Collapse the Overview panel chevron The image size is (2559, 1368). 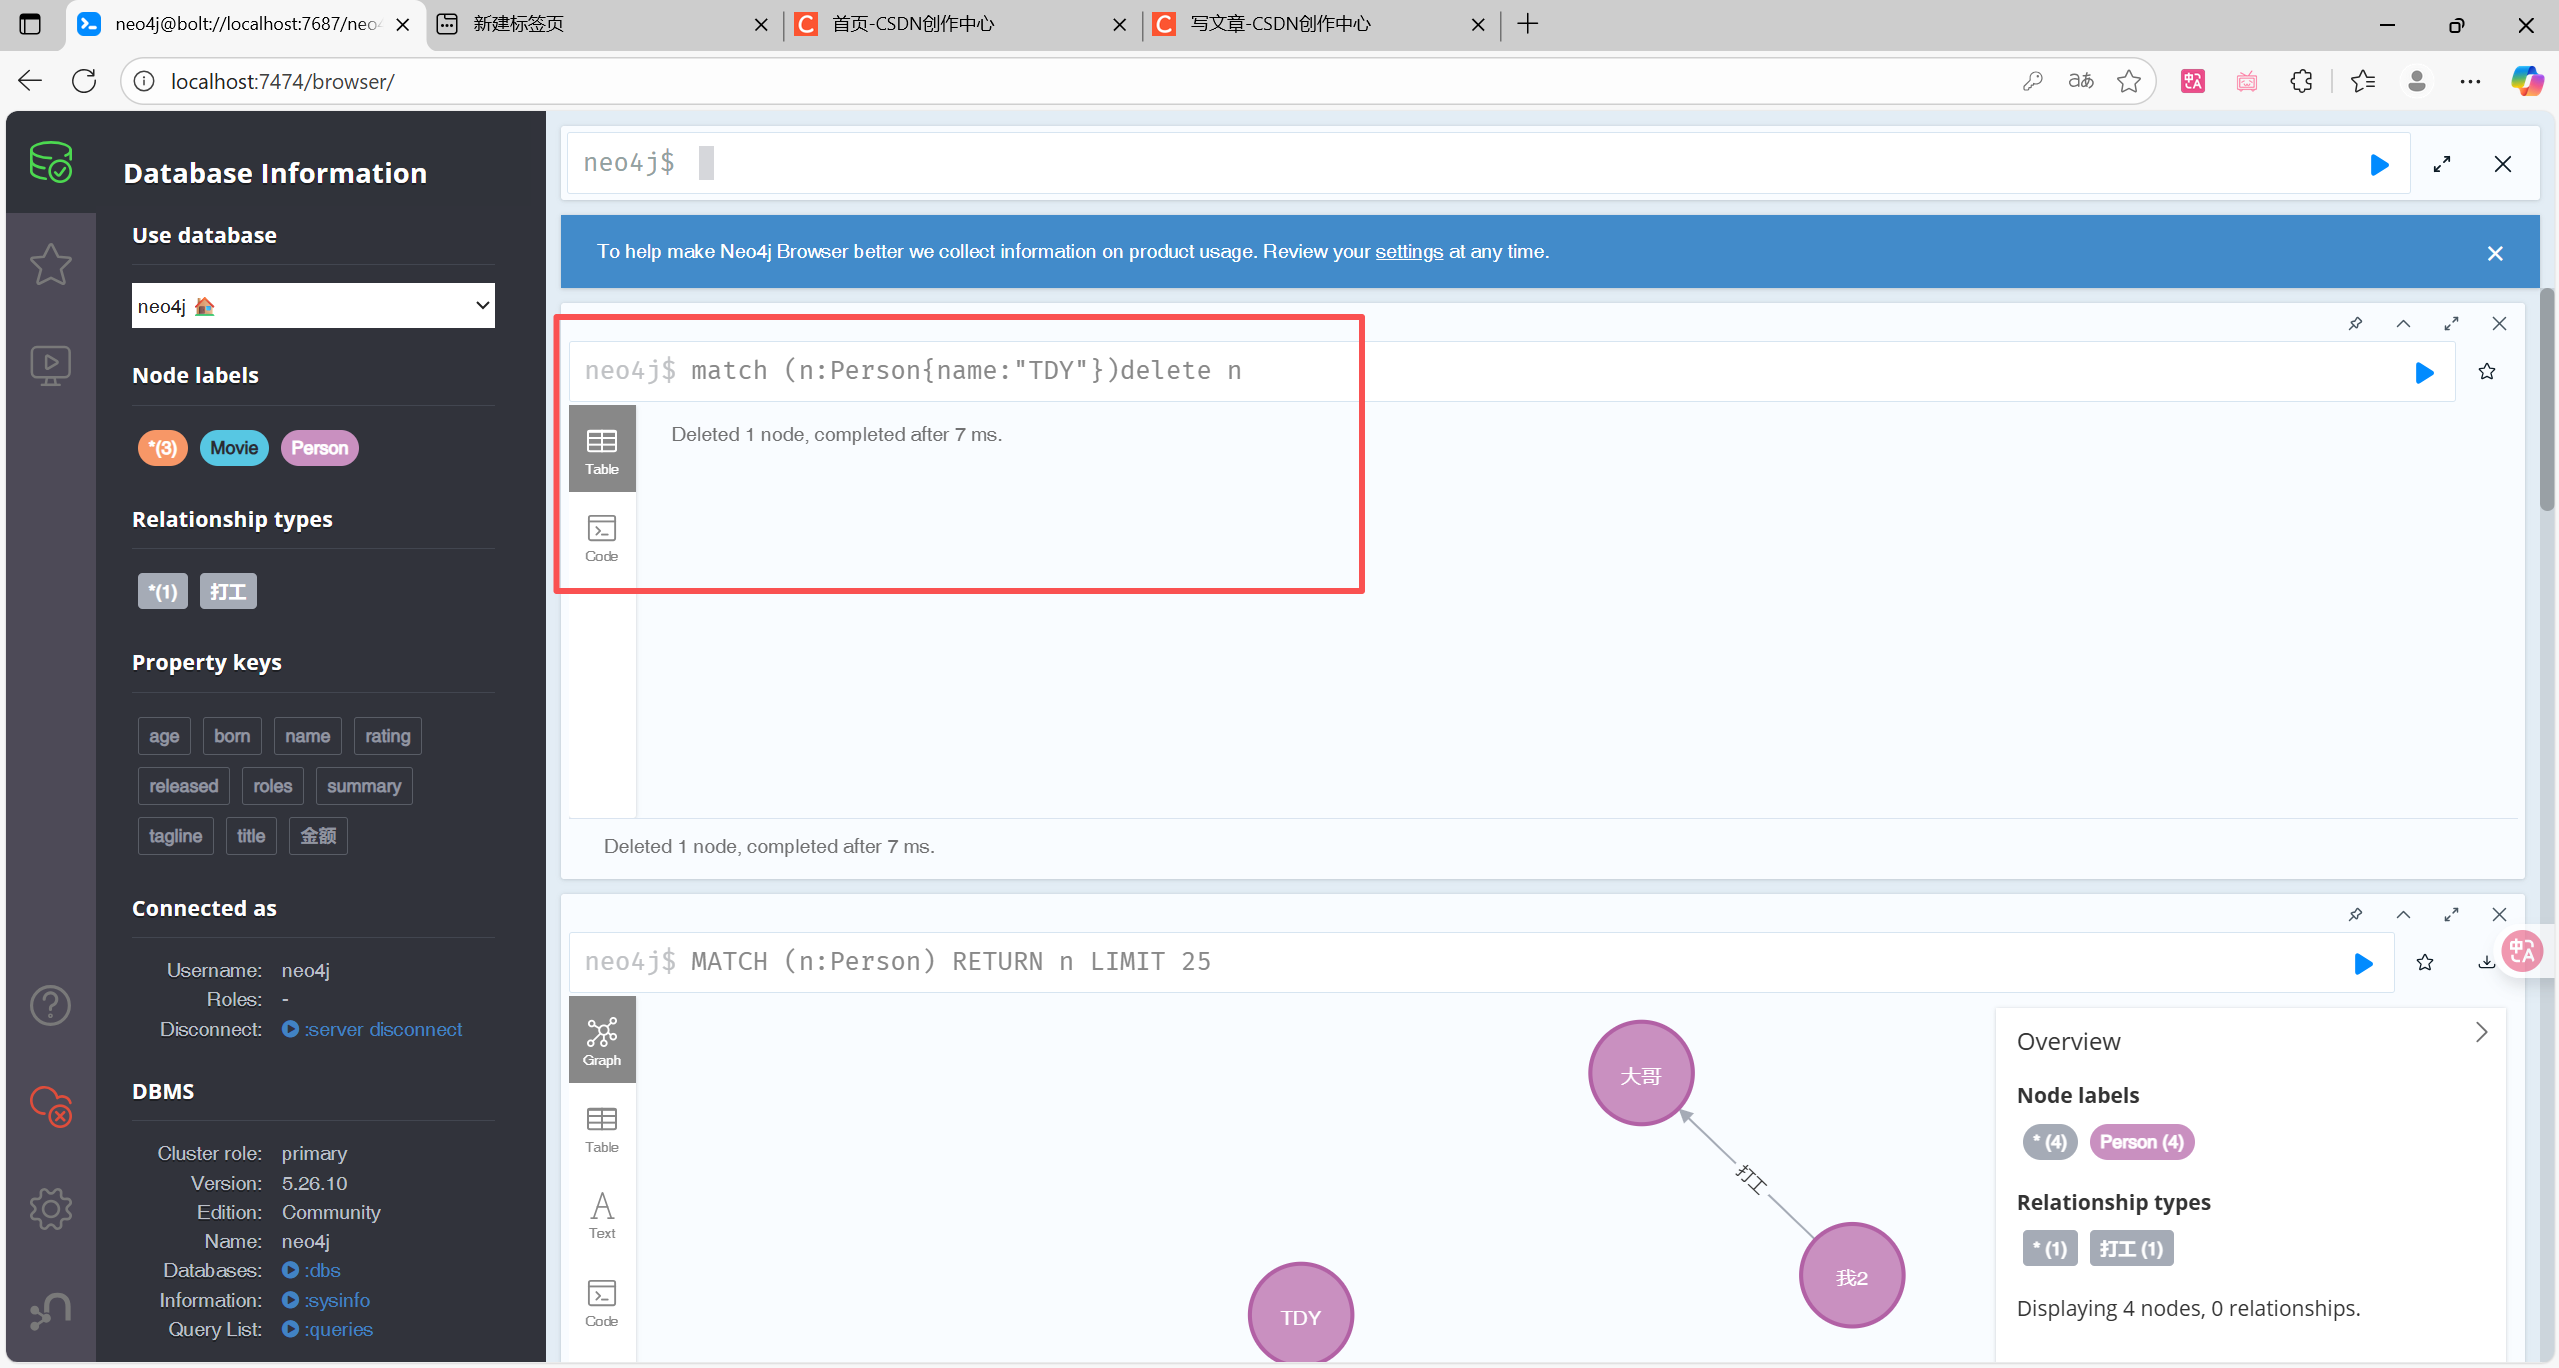tap(2481, 1032)
